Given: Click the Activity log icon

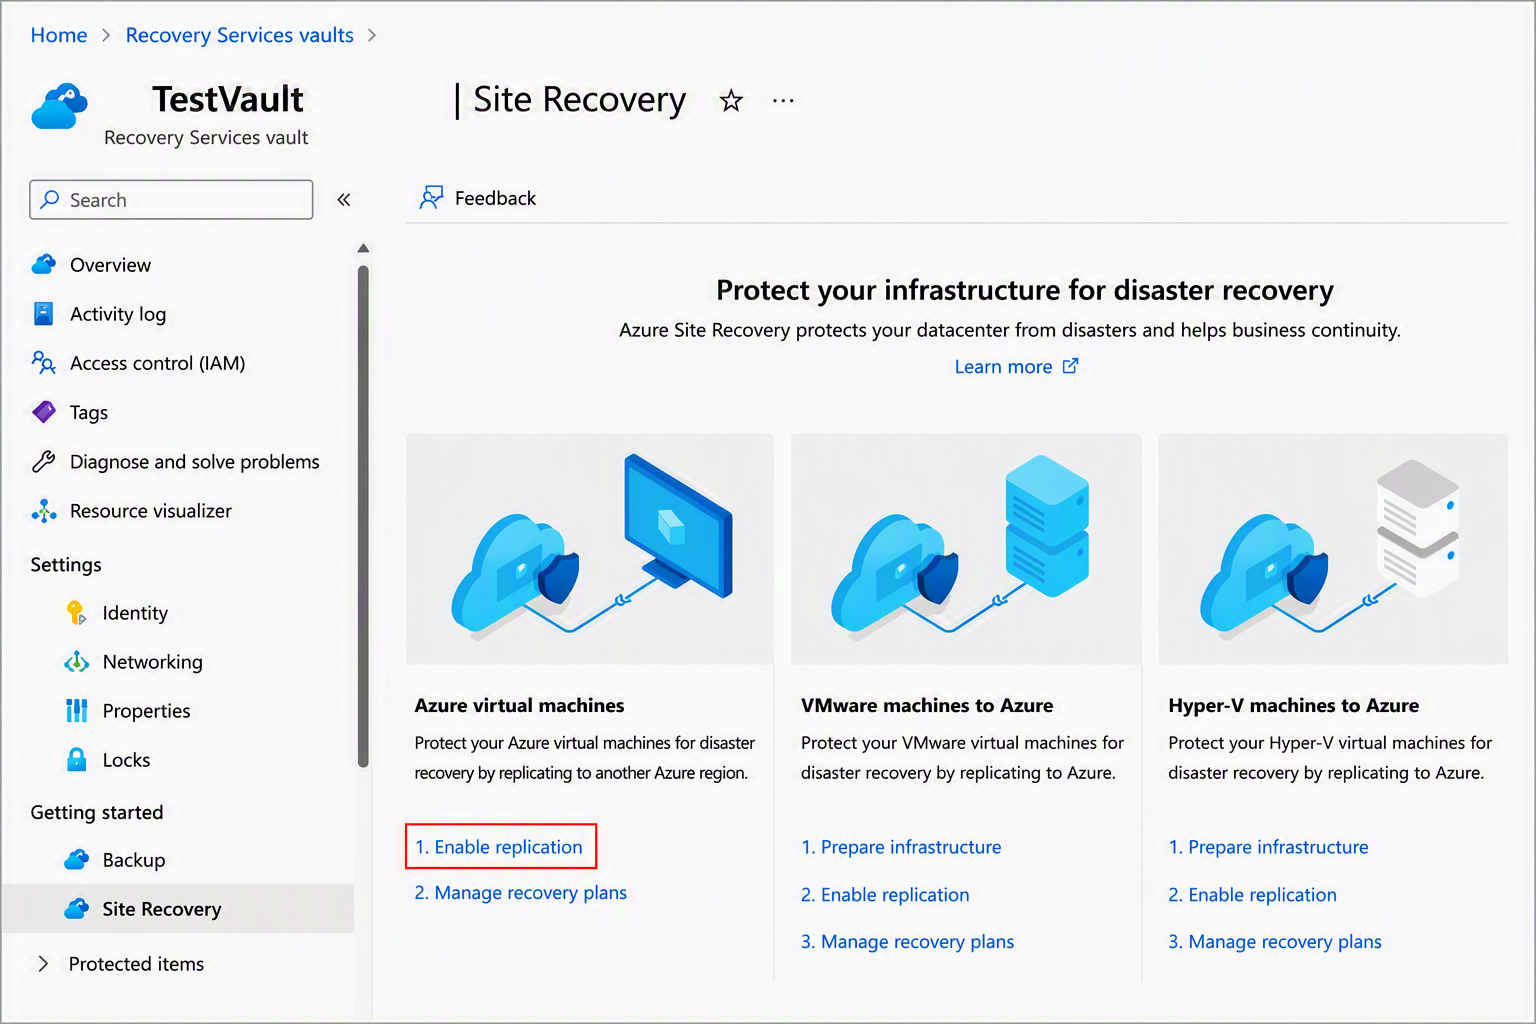Looking at the screenshot, I should coord(44,314).
